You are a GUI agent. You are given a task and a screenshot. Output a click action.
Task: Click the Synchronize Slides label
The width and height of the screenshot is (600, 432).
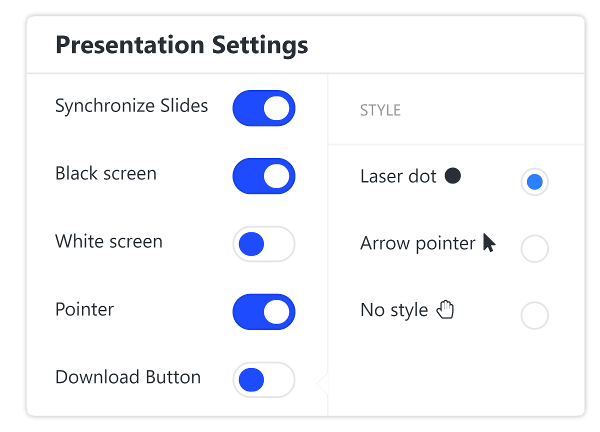point(132,106)
